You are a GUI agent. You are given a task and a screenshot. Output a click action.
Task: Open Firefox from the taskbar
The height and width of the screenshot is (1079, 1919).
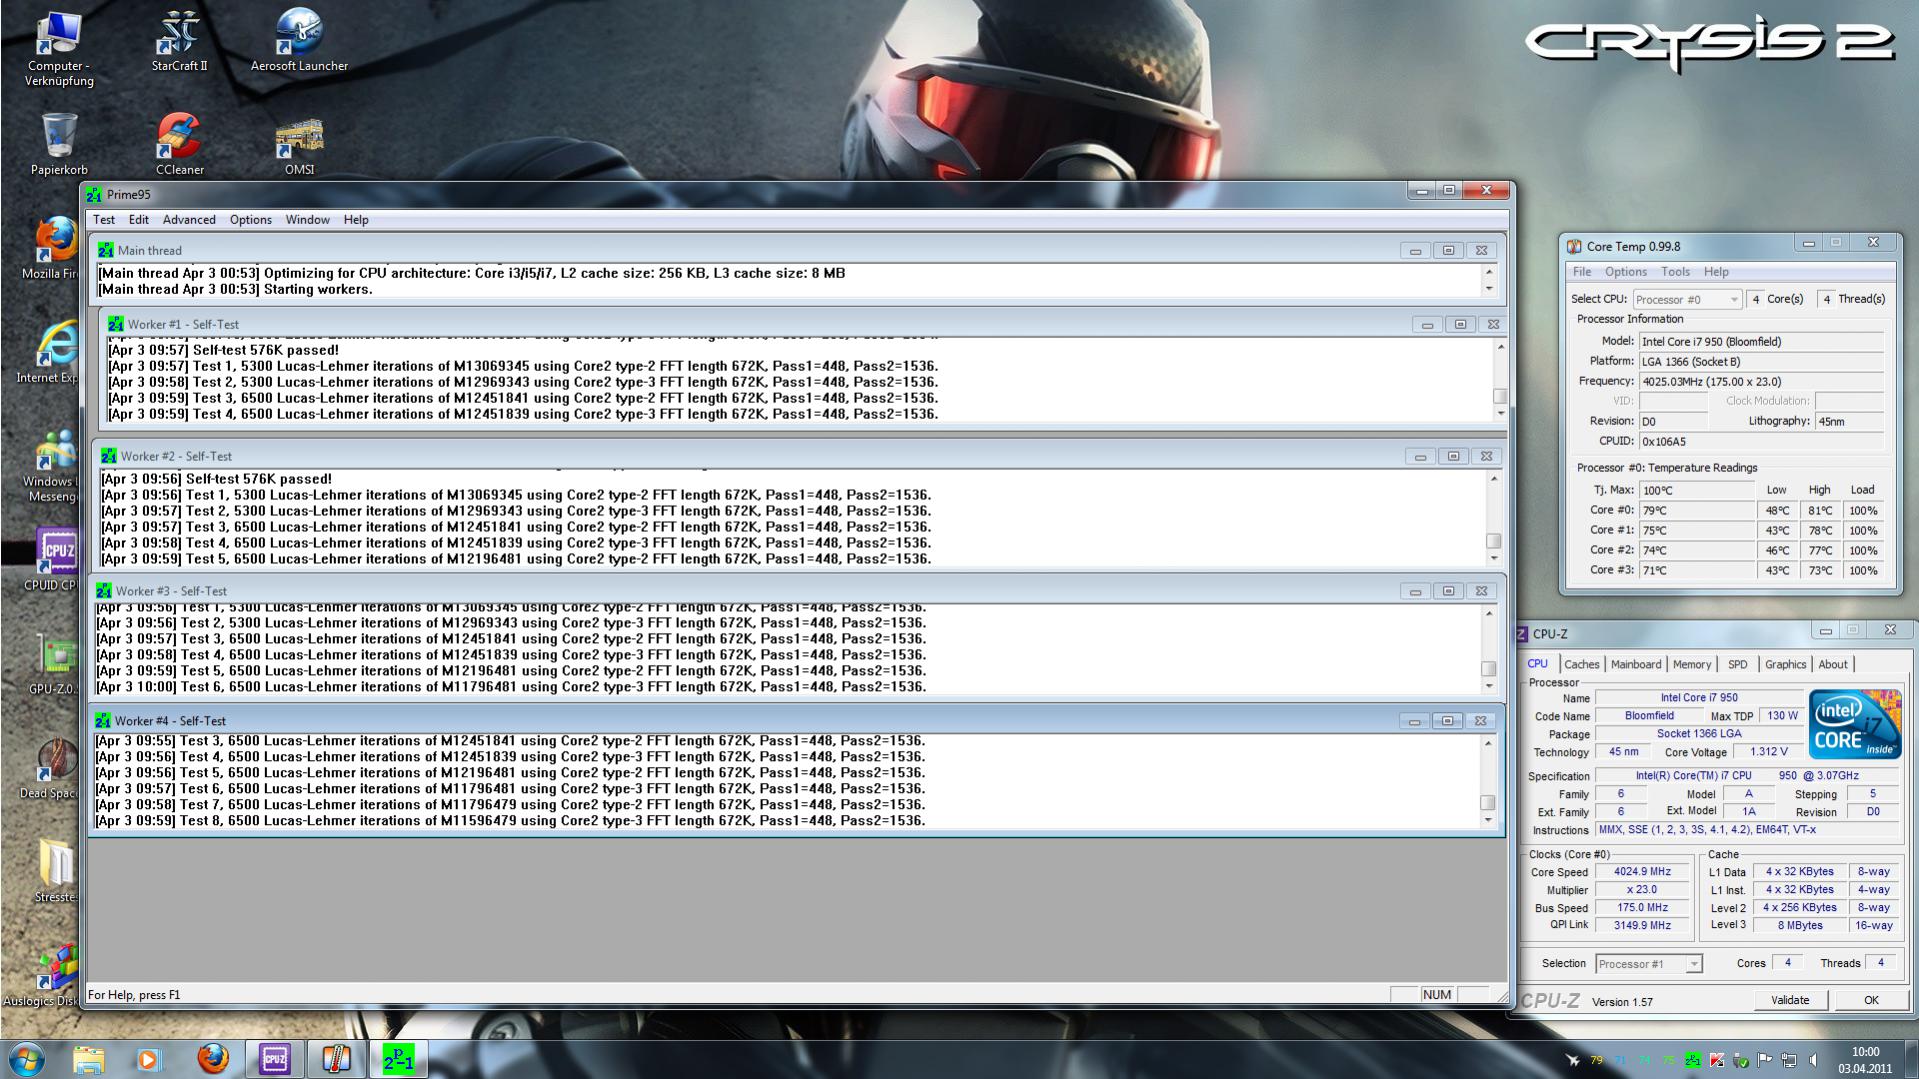click(x=212, y=1059)
